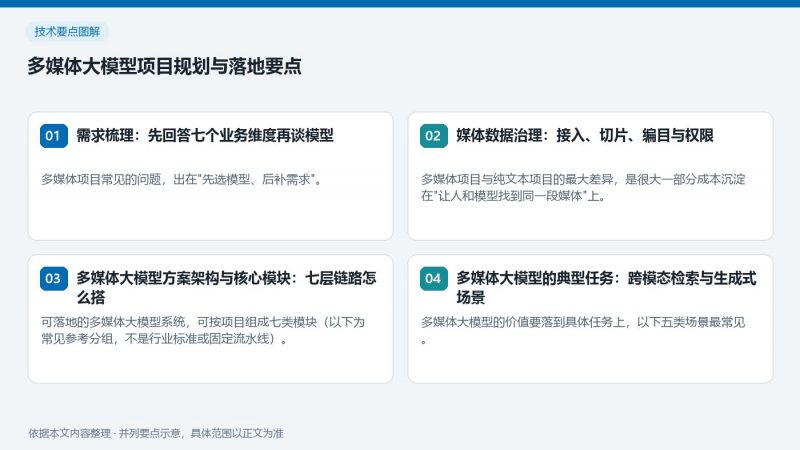The height and width of the screenshot is (450, 800).
Task: Select the title 多媒体大模型项目规划与落地要点
Action: 164,66
